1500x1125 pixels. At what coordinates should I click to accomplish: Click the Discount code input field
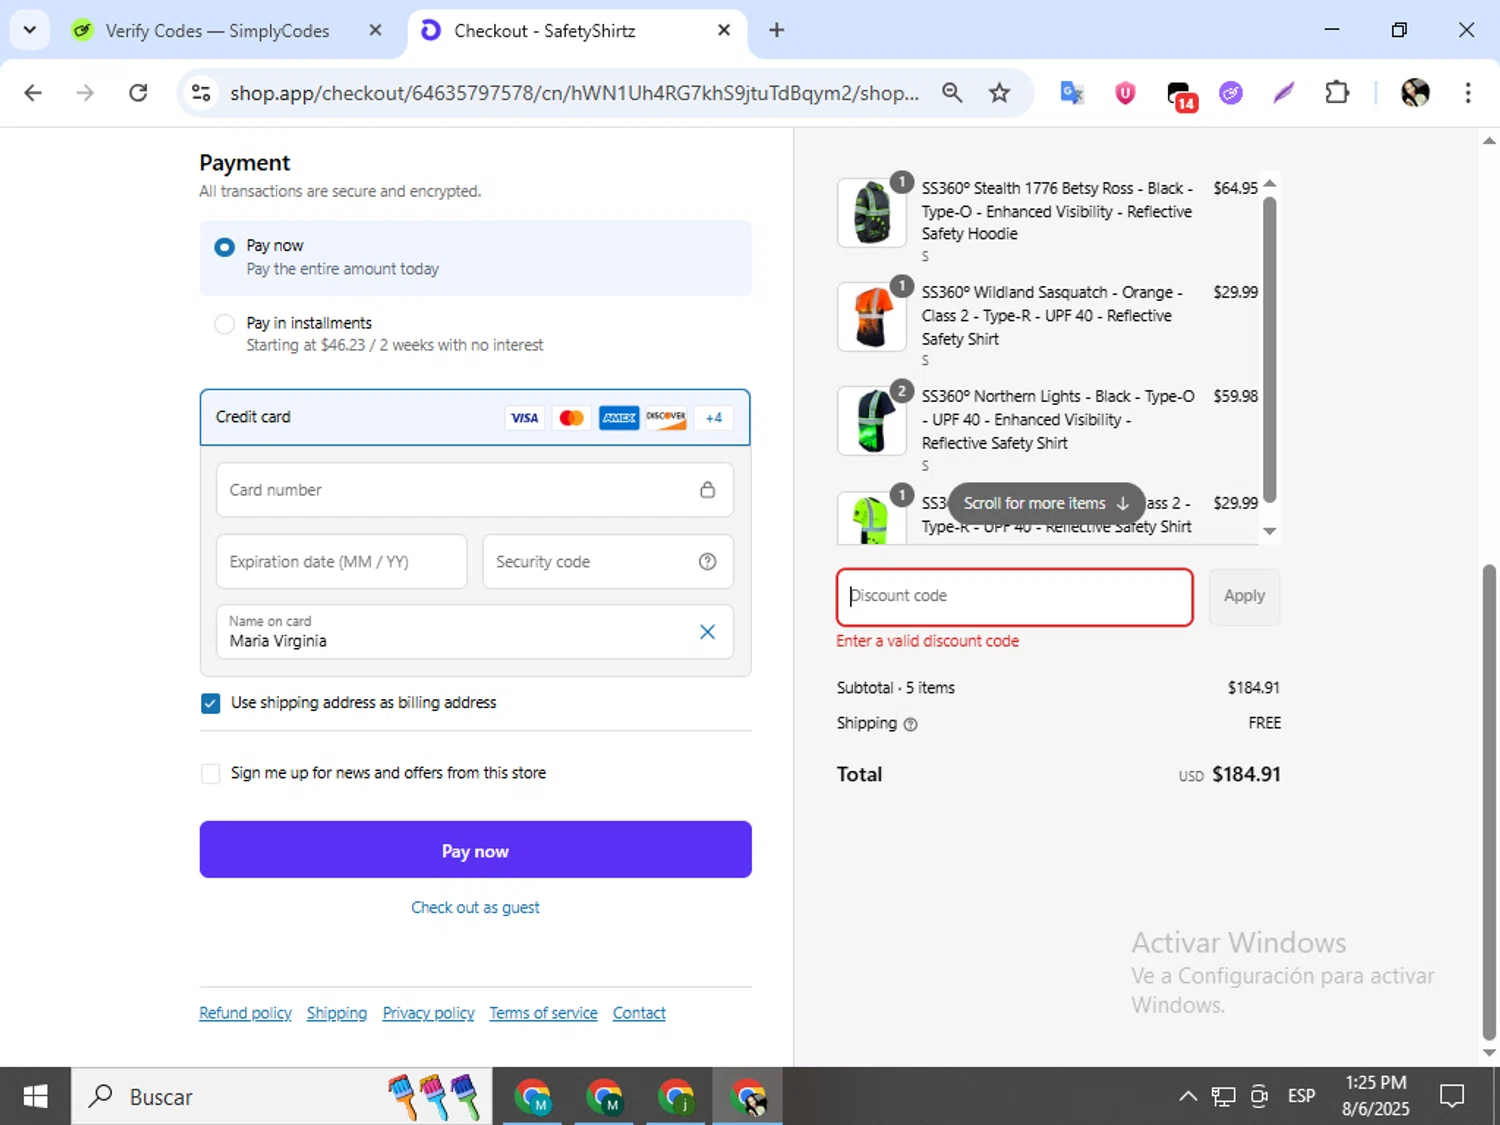point(1014,597)
